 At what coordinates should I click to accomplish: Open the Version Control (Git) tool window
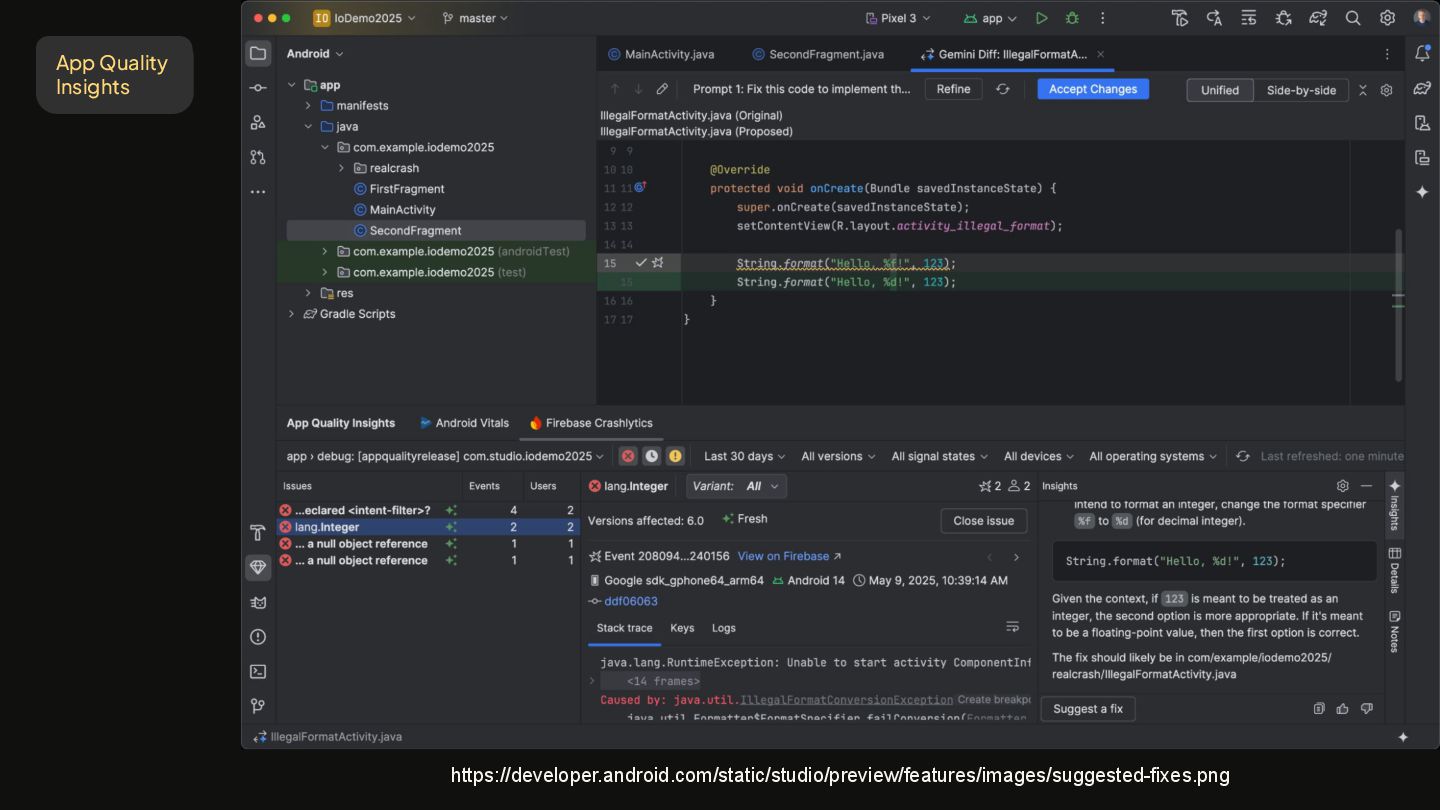click(258, 706)
